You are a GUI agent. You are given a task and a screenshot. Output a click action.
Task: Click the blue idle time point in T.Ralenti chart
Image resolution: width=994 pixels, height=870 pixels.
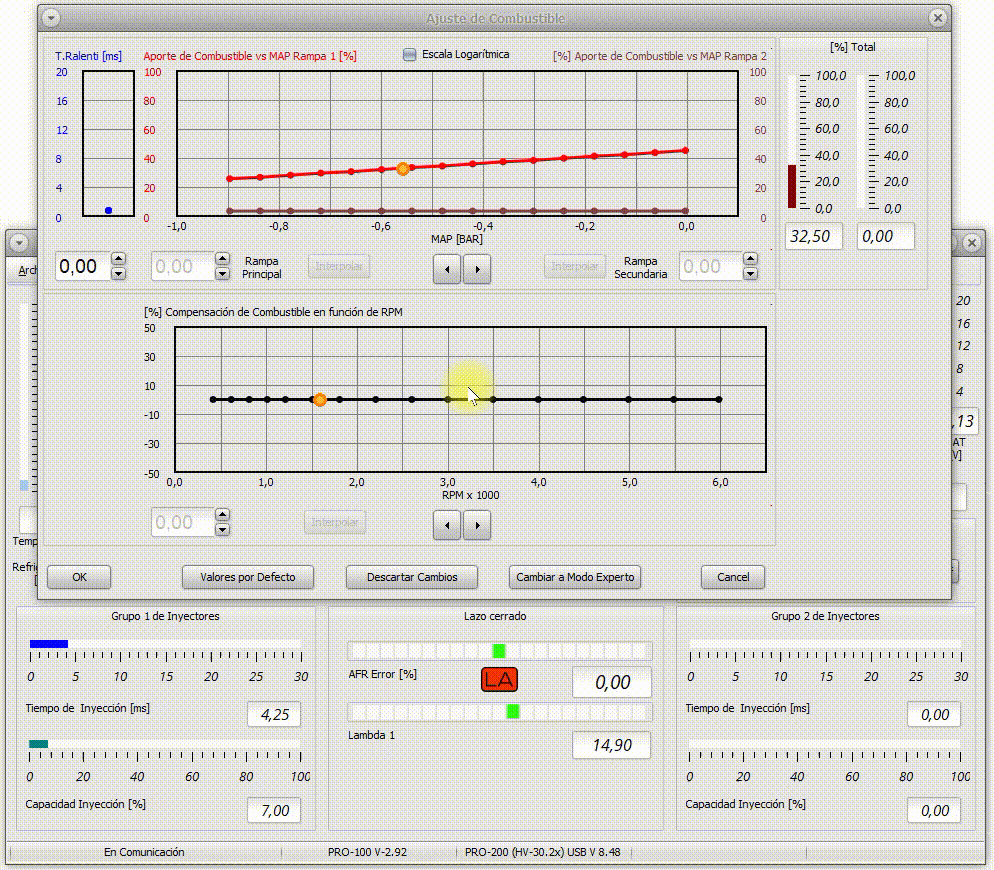tap(108, 211)
